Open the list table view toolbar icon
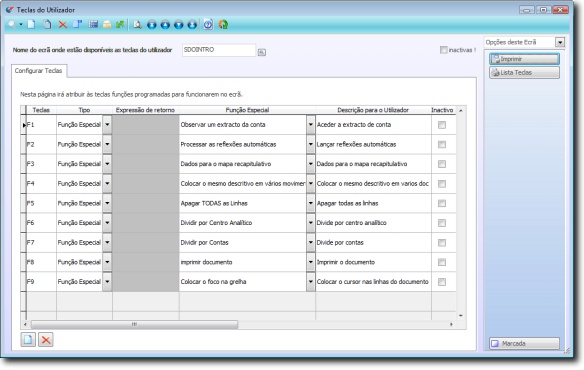The height and width of the screenshot is (370, 584). pos(93,25)
